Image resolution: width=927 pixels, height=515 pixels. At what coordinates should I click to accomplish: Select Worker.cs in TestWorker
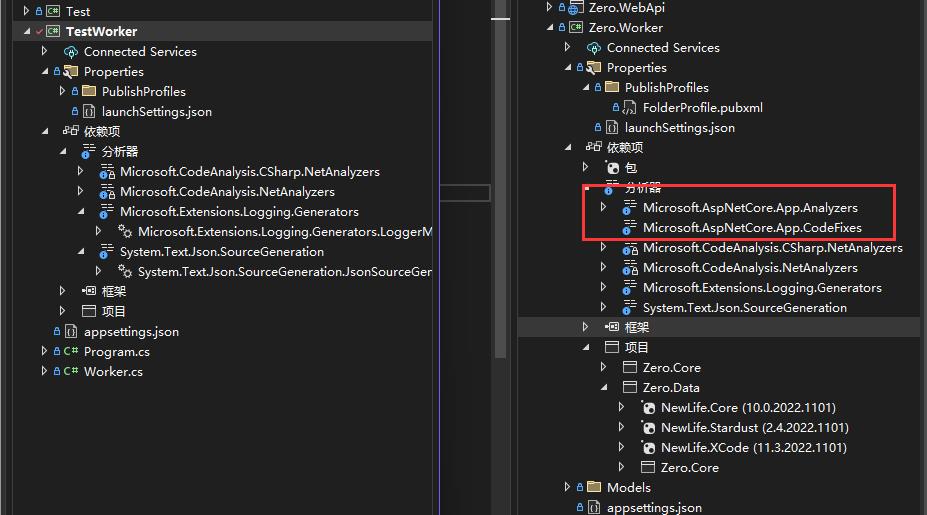(113, 371)
